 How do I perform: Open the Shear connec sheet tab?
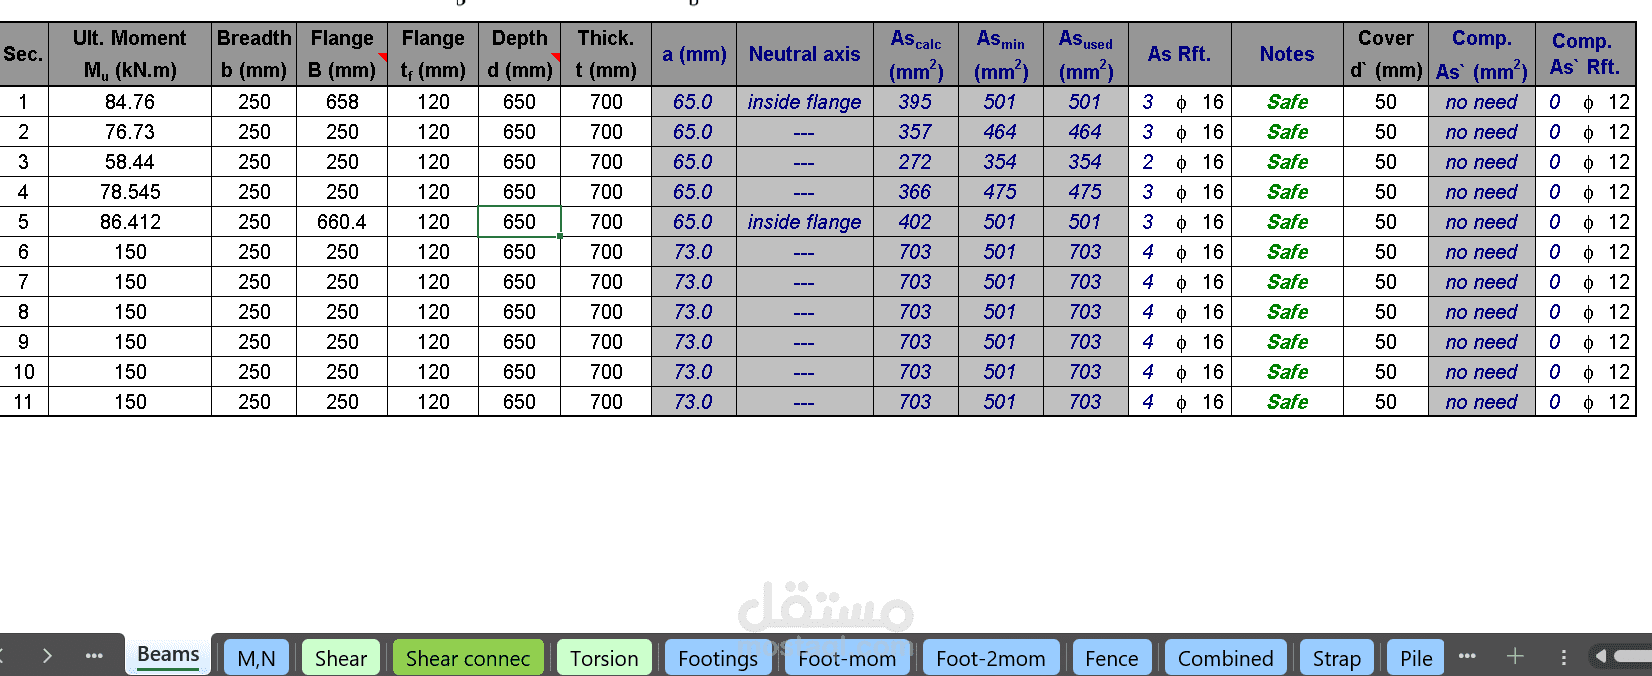tap(468, 658)
